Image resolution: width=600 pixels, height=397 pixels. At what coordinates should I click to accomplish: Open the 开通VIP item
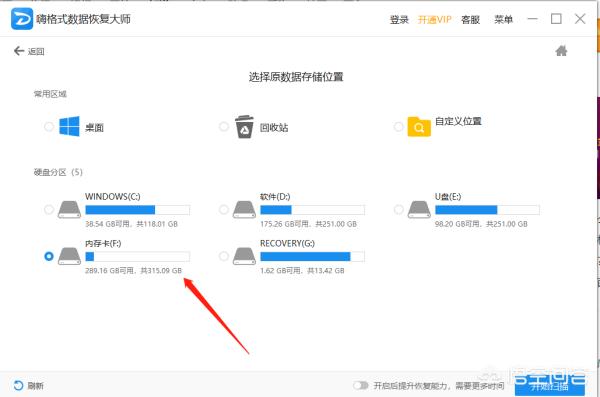(434, 20)
